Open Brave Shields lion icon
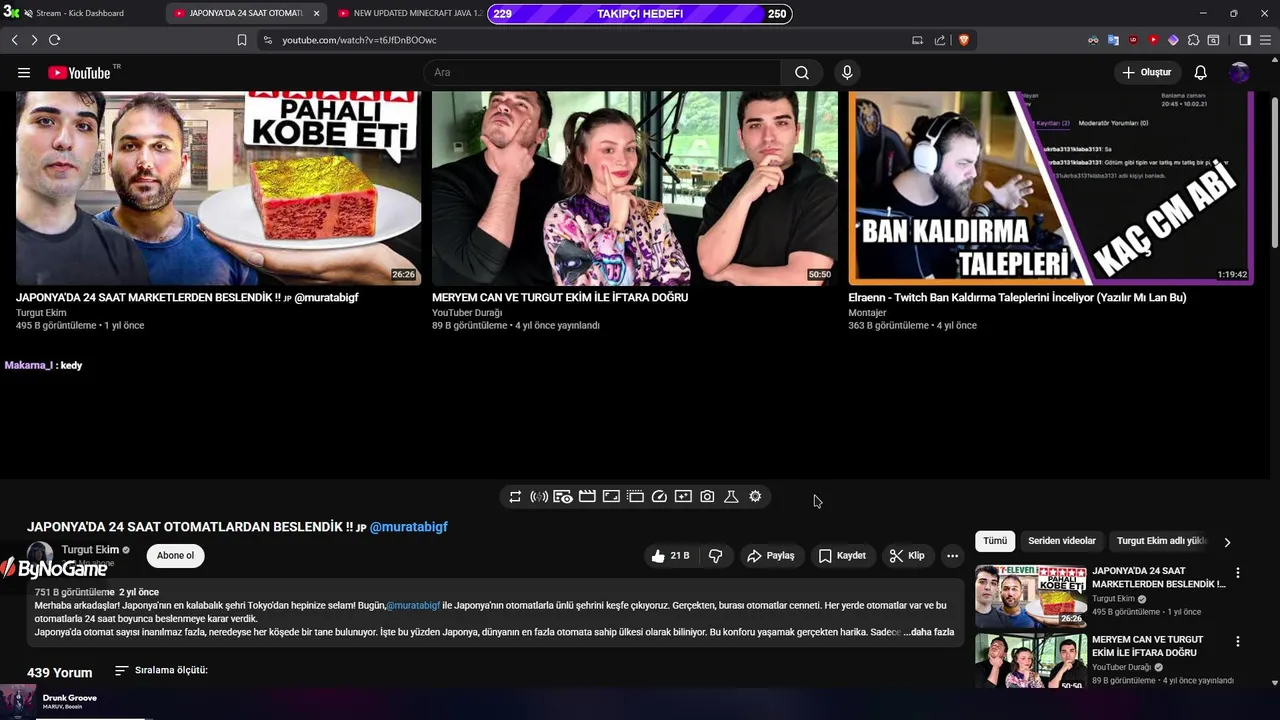Viewport: 1280px width, 720px height. pos(964,40)
